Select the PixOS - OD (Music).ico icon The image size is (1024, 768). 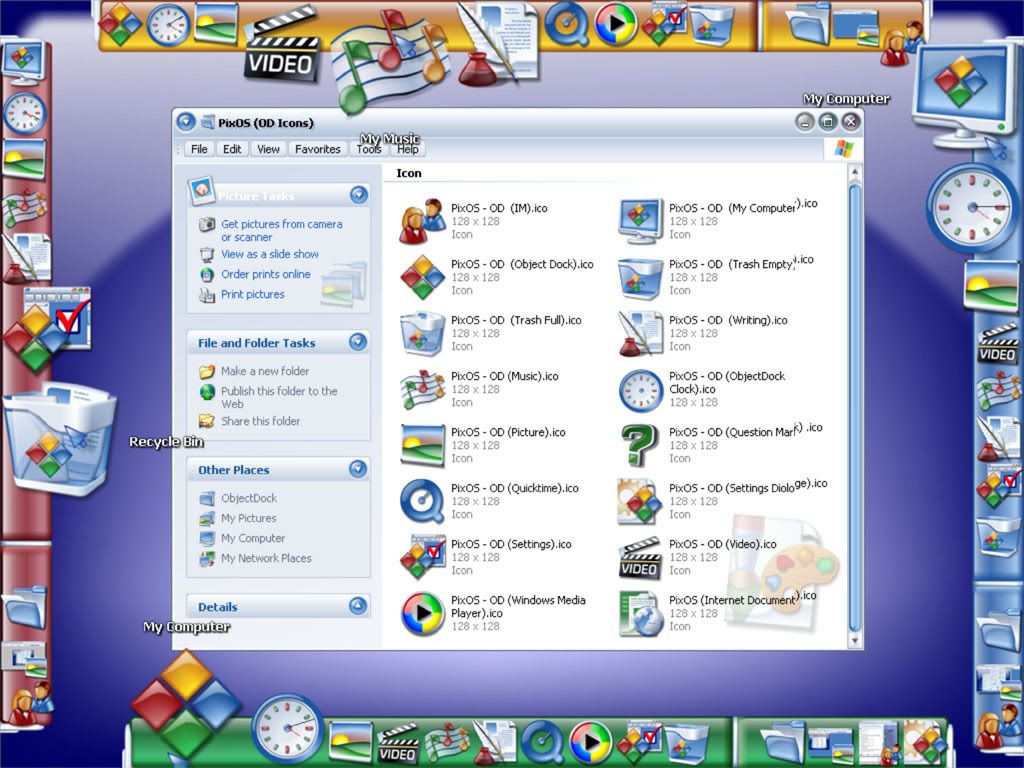[x=423, y=390]
